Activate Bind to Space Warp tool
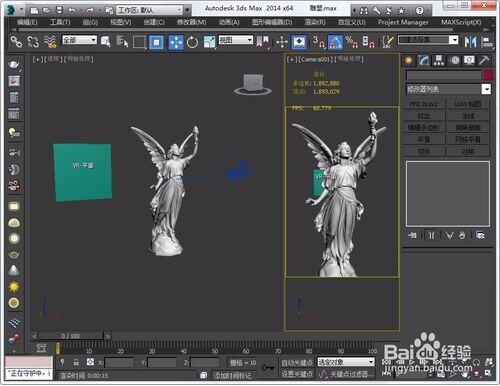Image resolution: width=500 pixels, height=386 pixels. [50, 42]
